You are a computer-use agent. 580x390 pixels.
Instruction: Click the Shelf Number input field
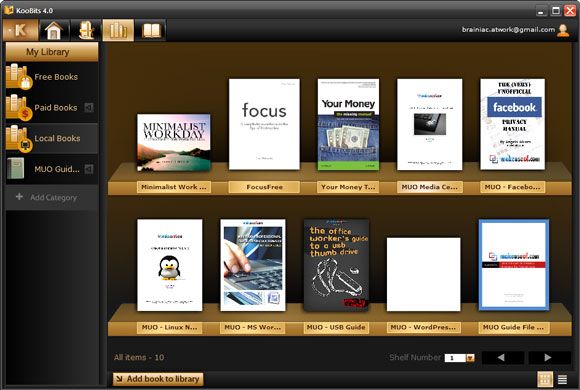455,358
